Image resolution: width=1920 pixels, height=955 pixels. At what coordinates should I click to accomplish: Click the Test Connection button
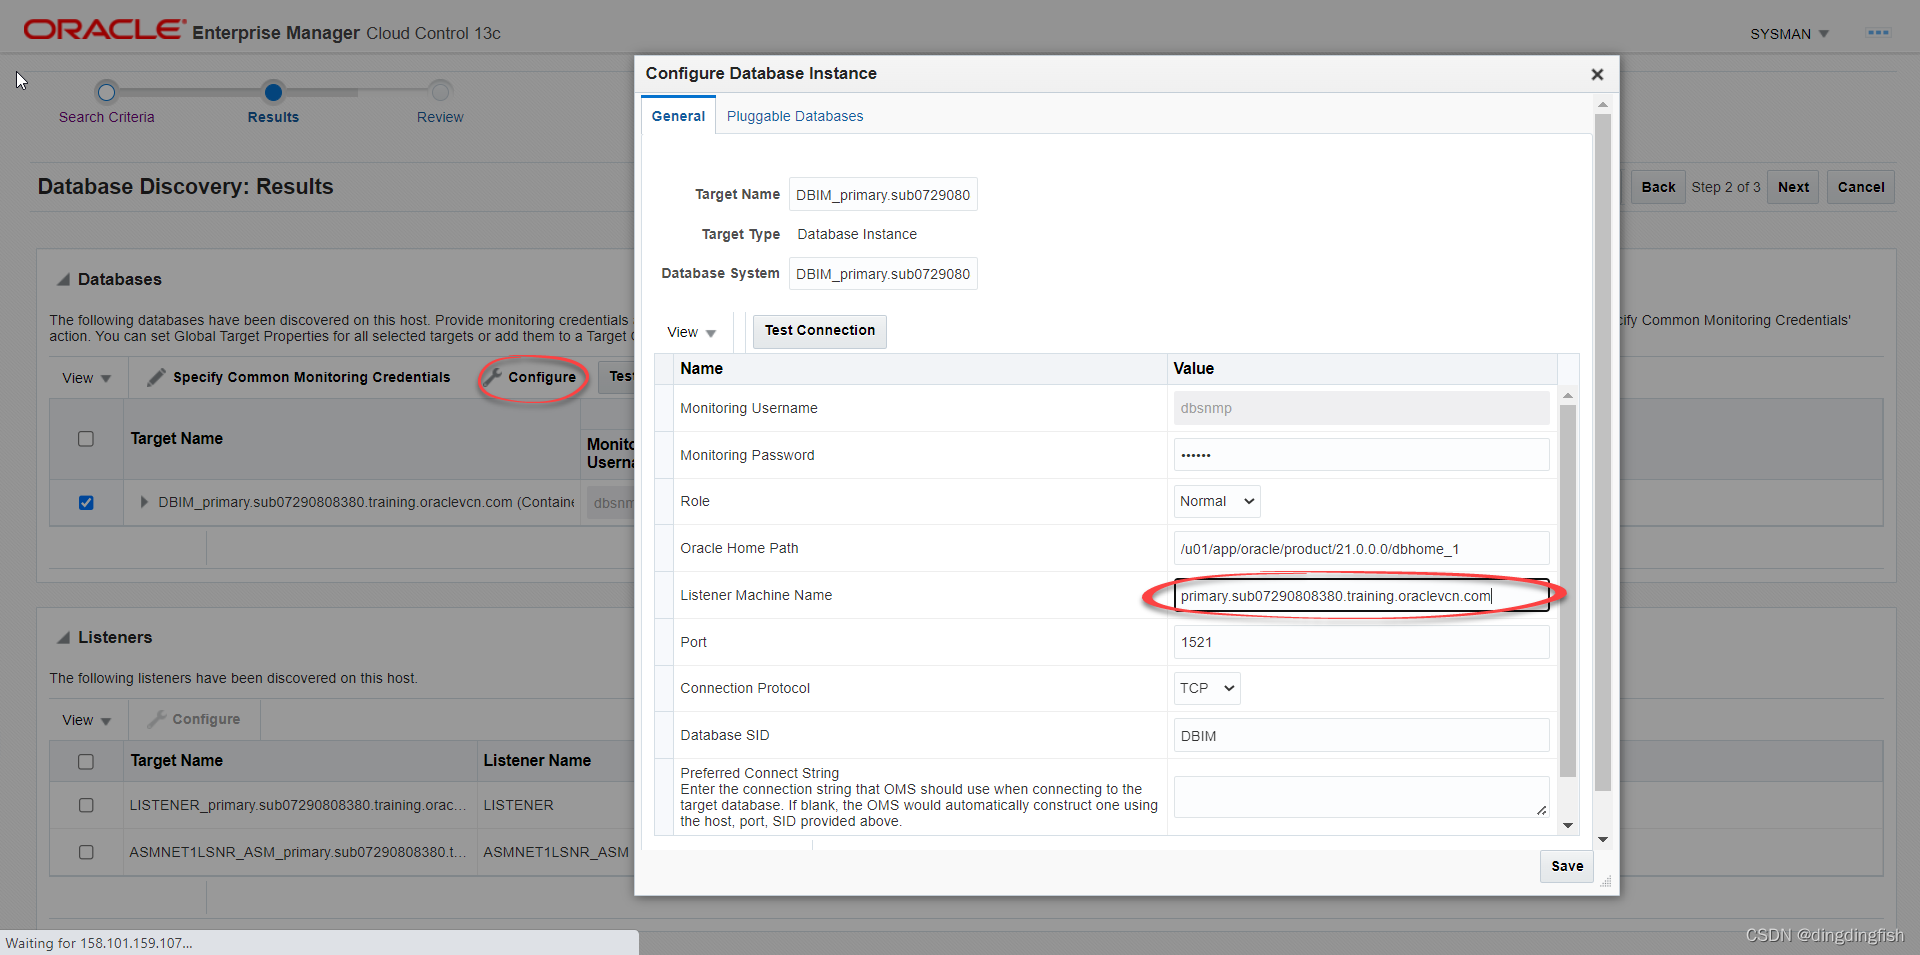820,330
